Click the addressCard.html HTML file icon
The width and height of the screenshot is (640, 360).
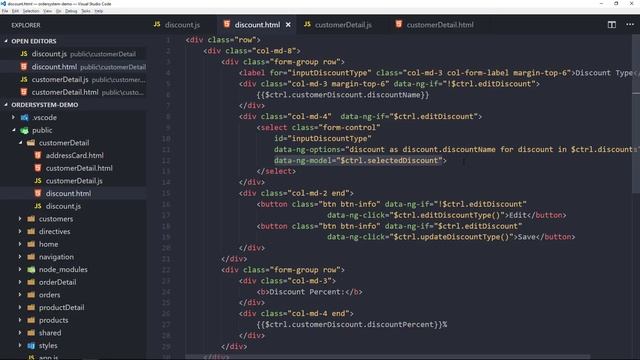[x=38, y=156]
